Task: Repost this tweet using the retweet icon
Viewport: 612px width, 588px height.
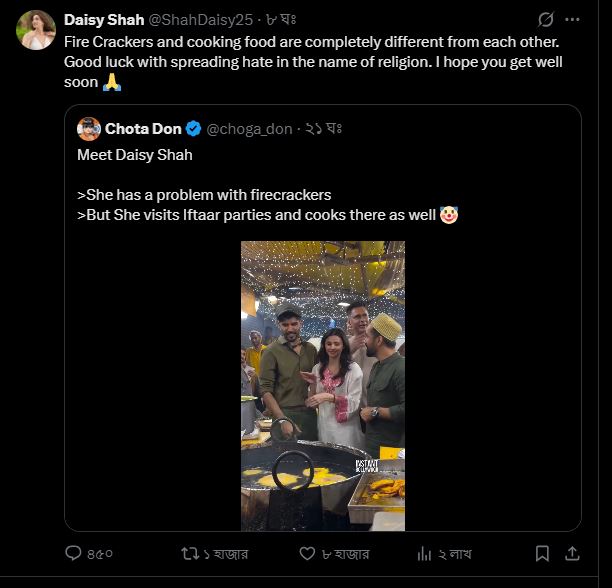Action: pos(188,553)
